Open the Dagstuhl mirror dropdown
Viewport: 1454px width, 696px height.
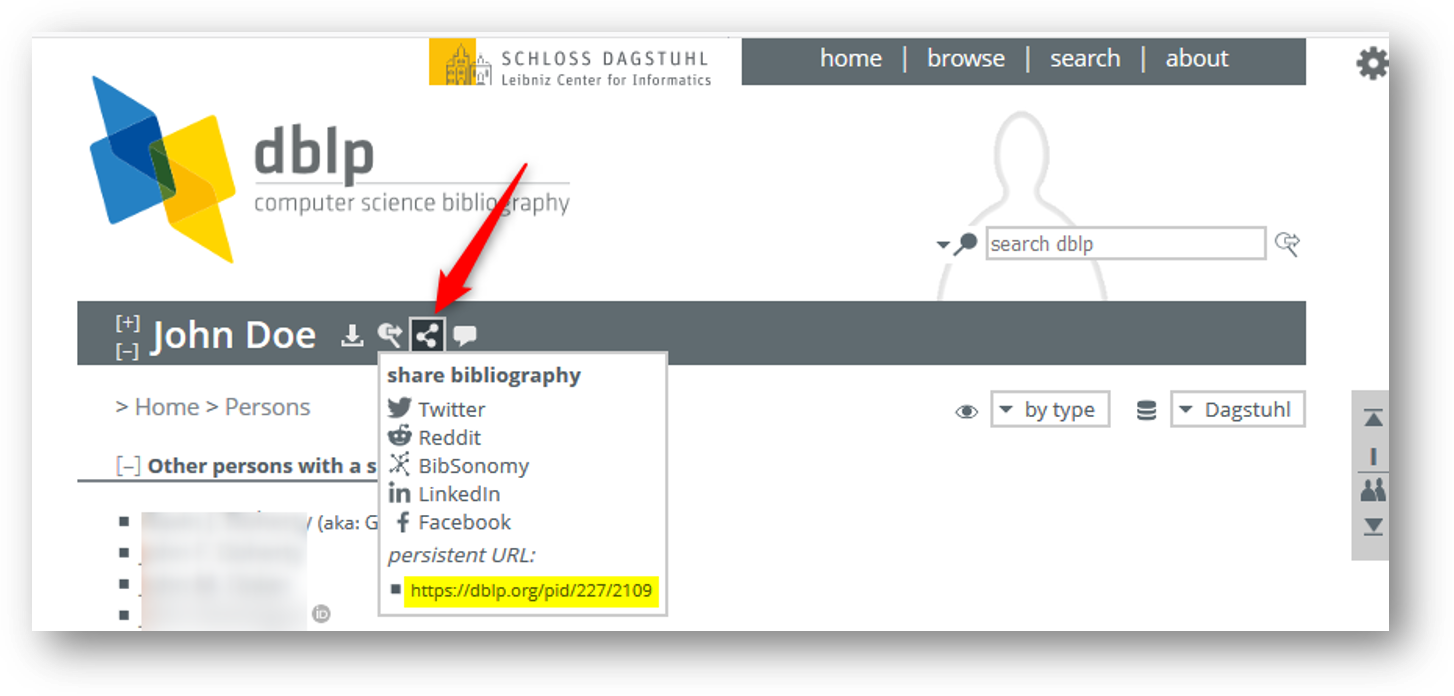[x=1238, y=409]
